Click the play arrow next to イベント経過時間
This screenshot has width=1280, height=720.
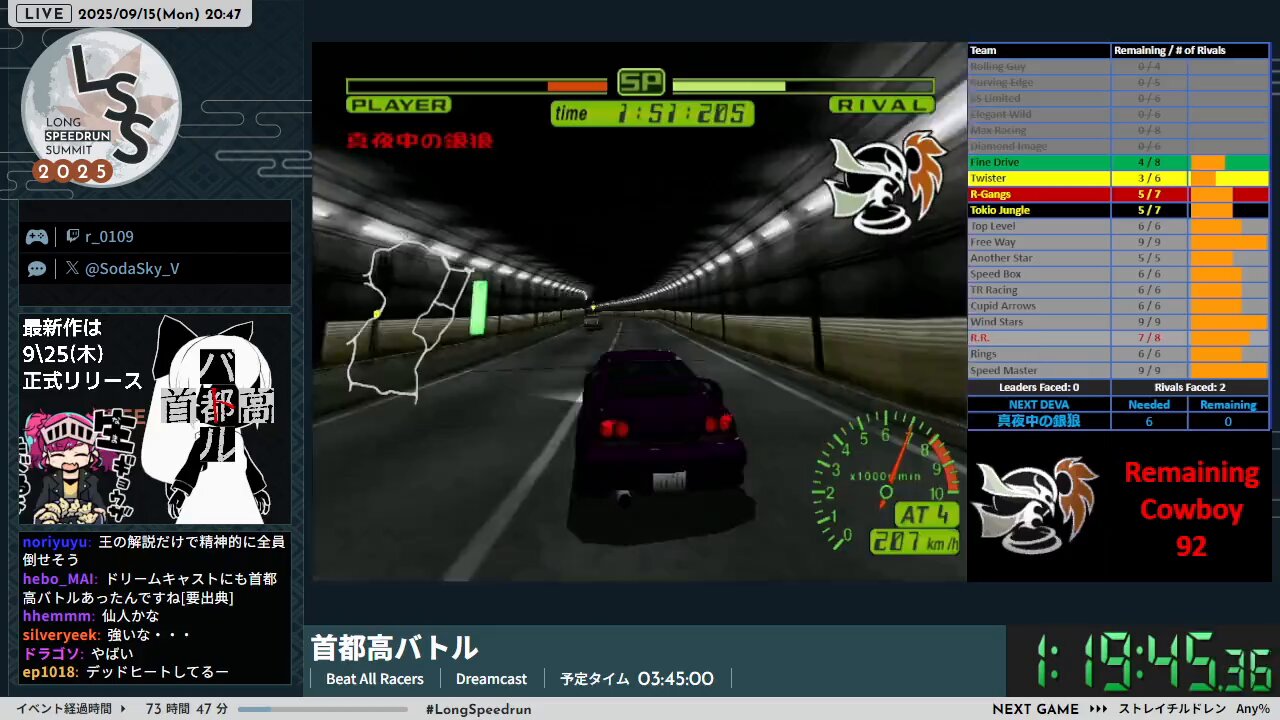(124, 709)
